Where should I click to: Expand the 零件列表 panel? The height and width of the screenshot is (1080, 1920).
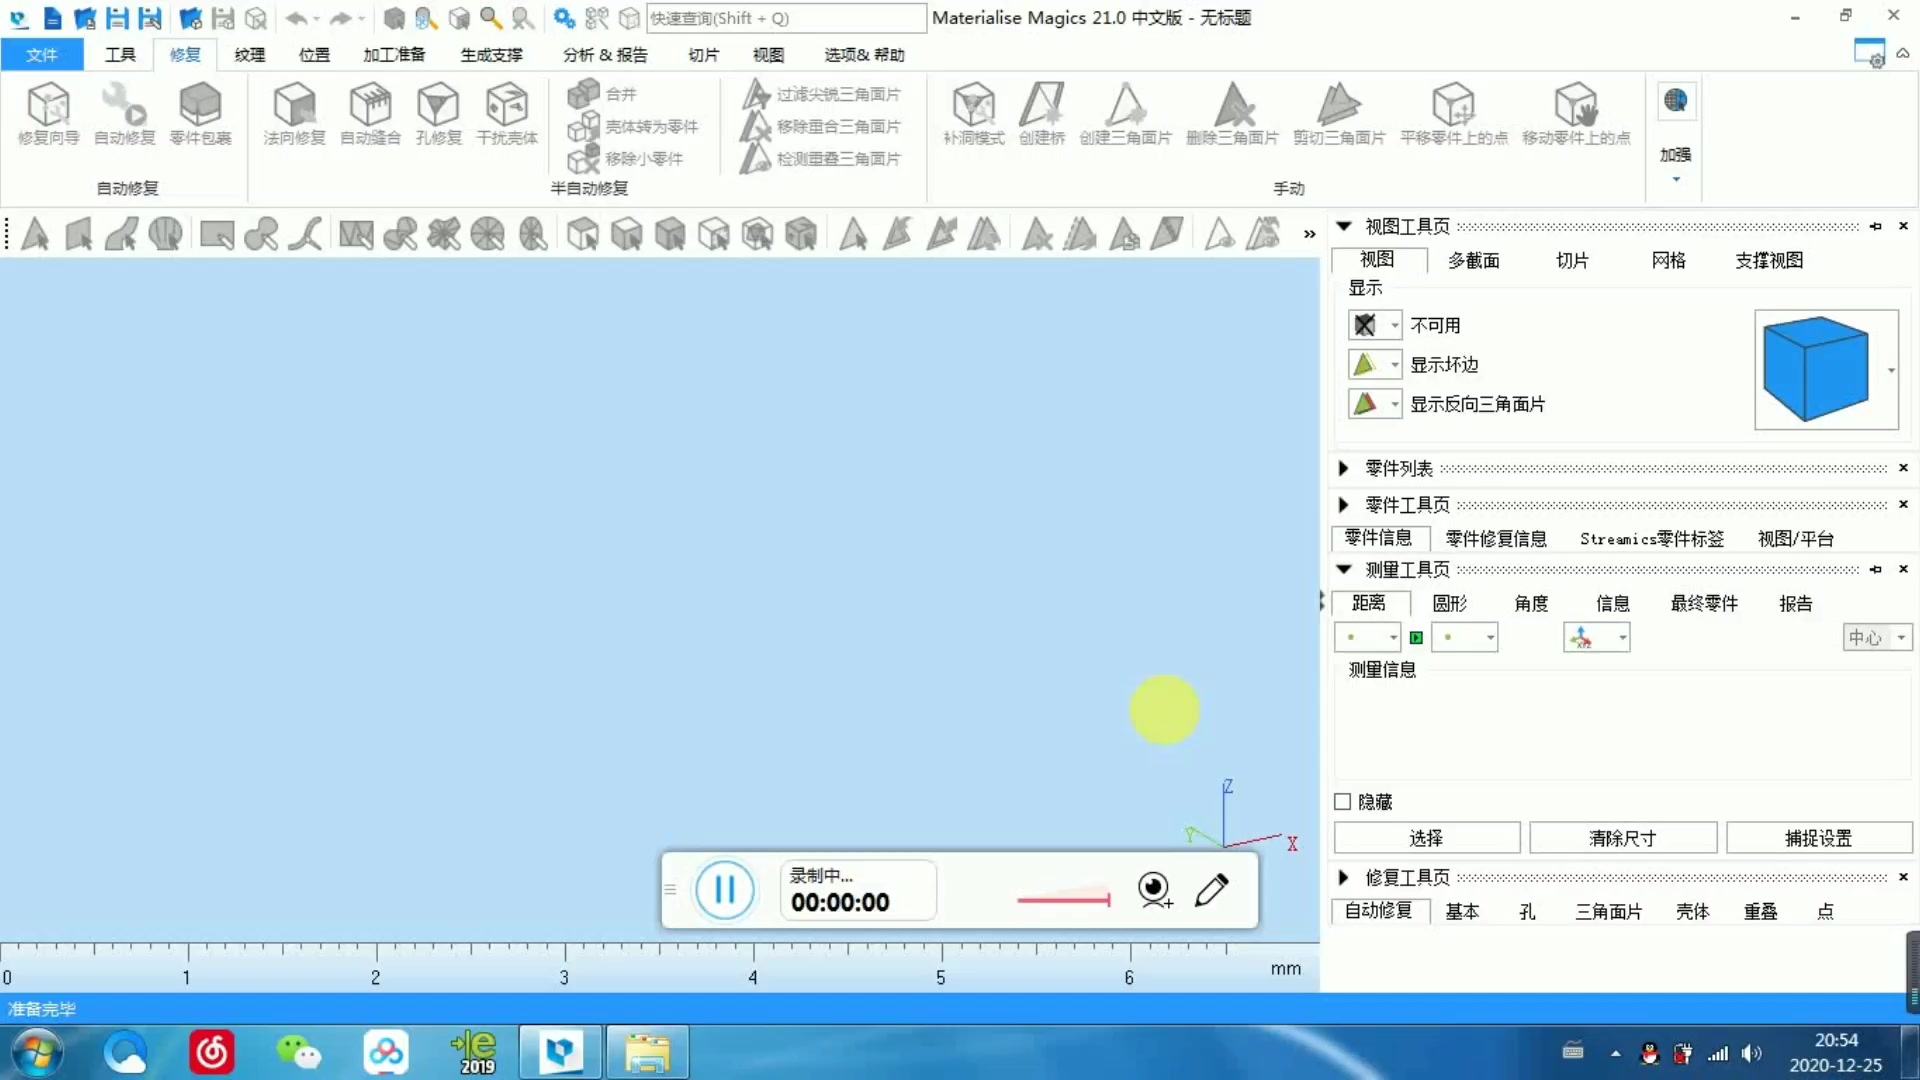1343,468
